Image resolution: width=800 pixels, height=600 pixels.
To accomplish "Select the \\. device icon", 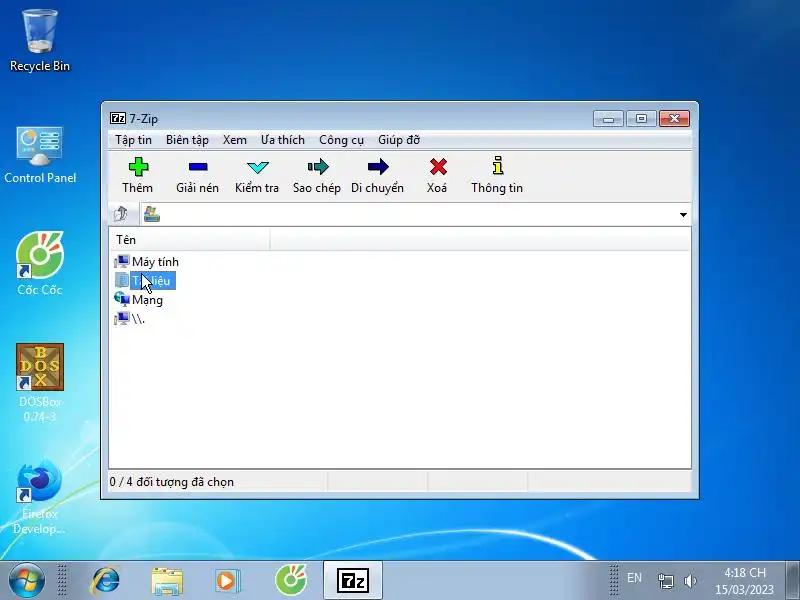I will tap(122, 319).
